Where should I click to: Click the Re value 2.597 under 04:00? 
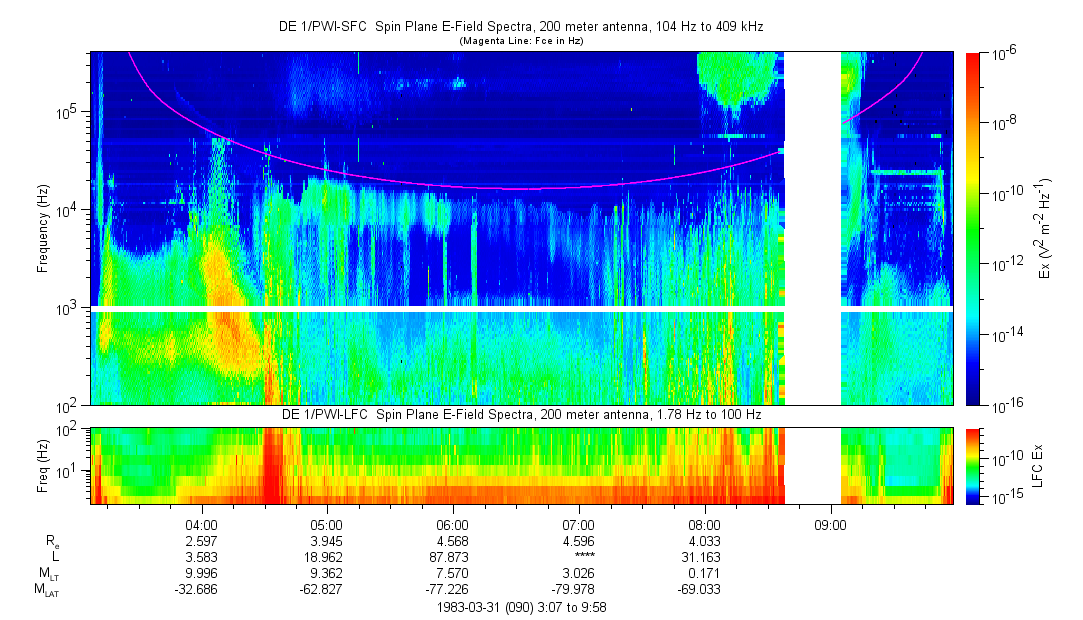pyautogui.click(x=201, y=541)
